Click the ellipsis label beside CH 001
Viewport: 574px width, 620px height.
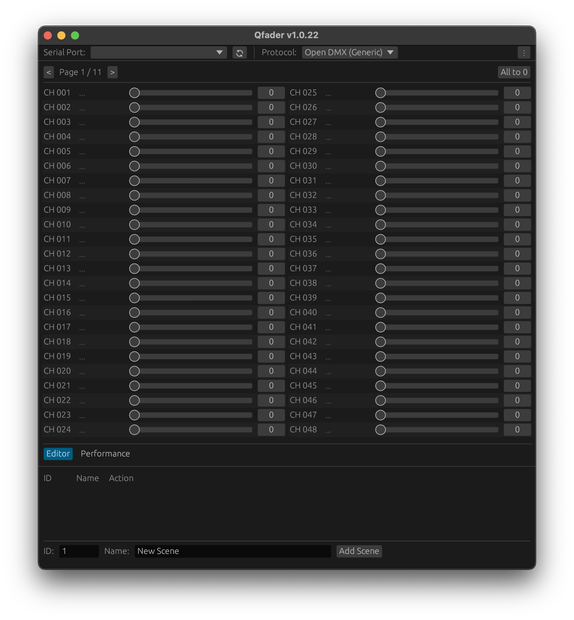82,94
